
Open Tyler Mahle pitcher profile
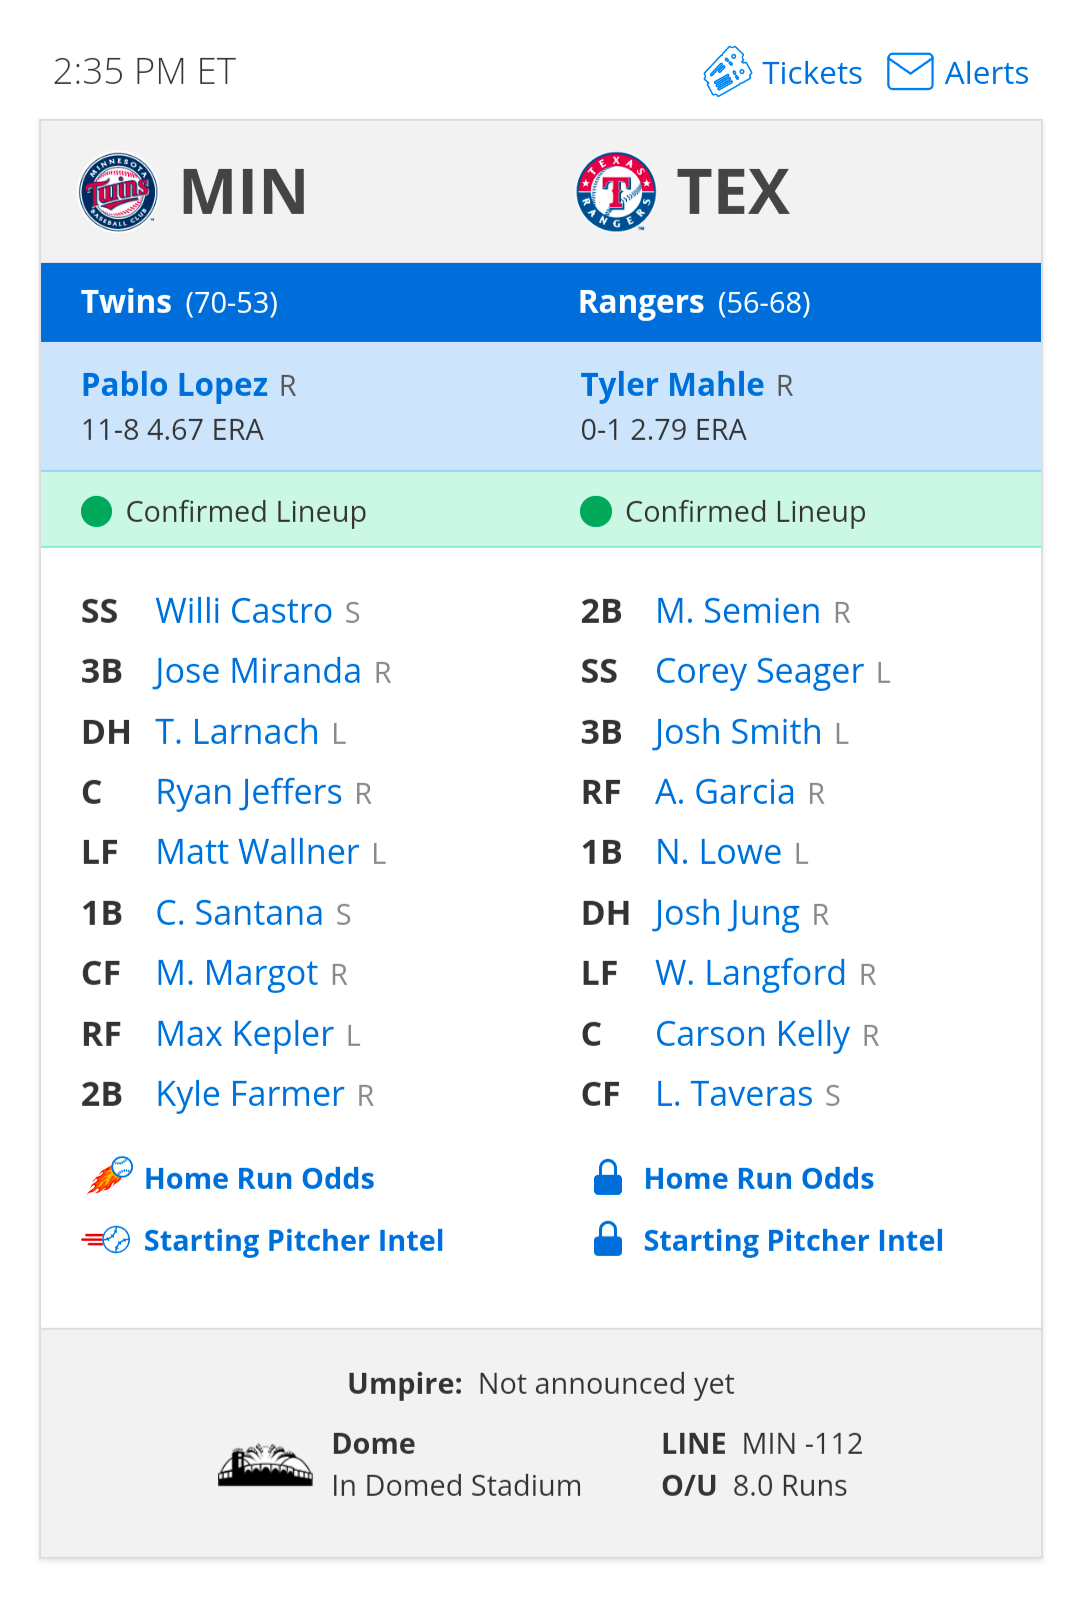pyautogui.click(x=672, y=385)
